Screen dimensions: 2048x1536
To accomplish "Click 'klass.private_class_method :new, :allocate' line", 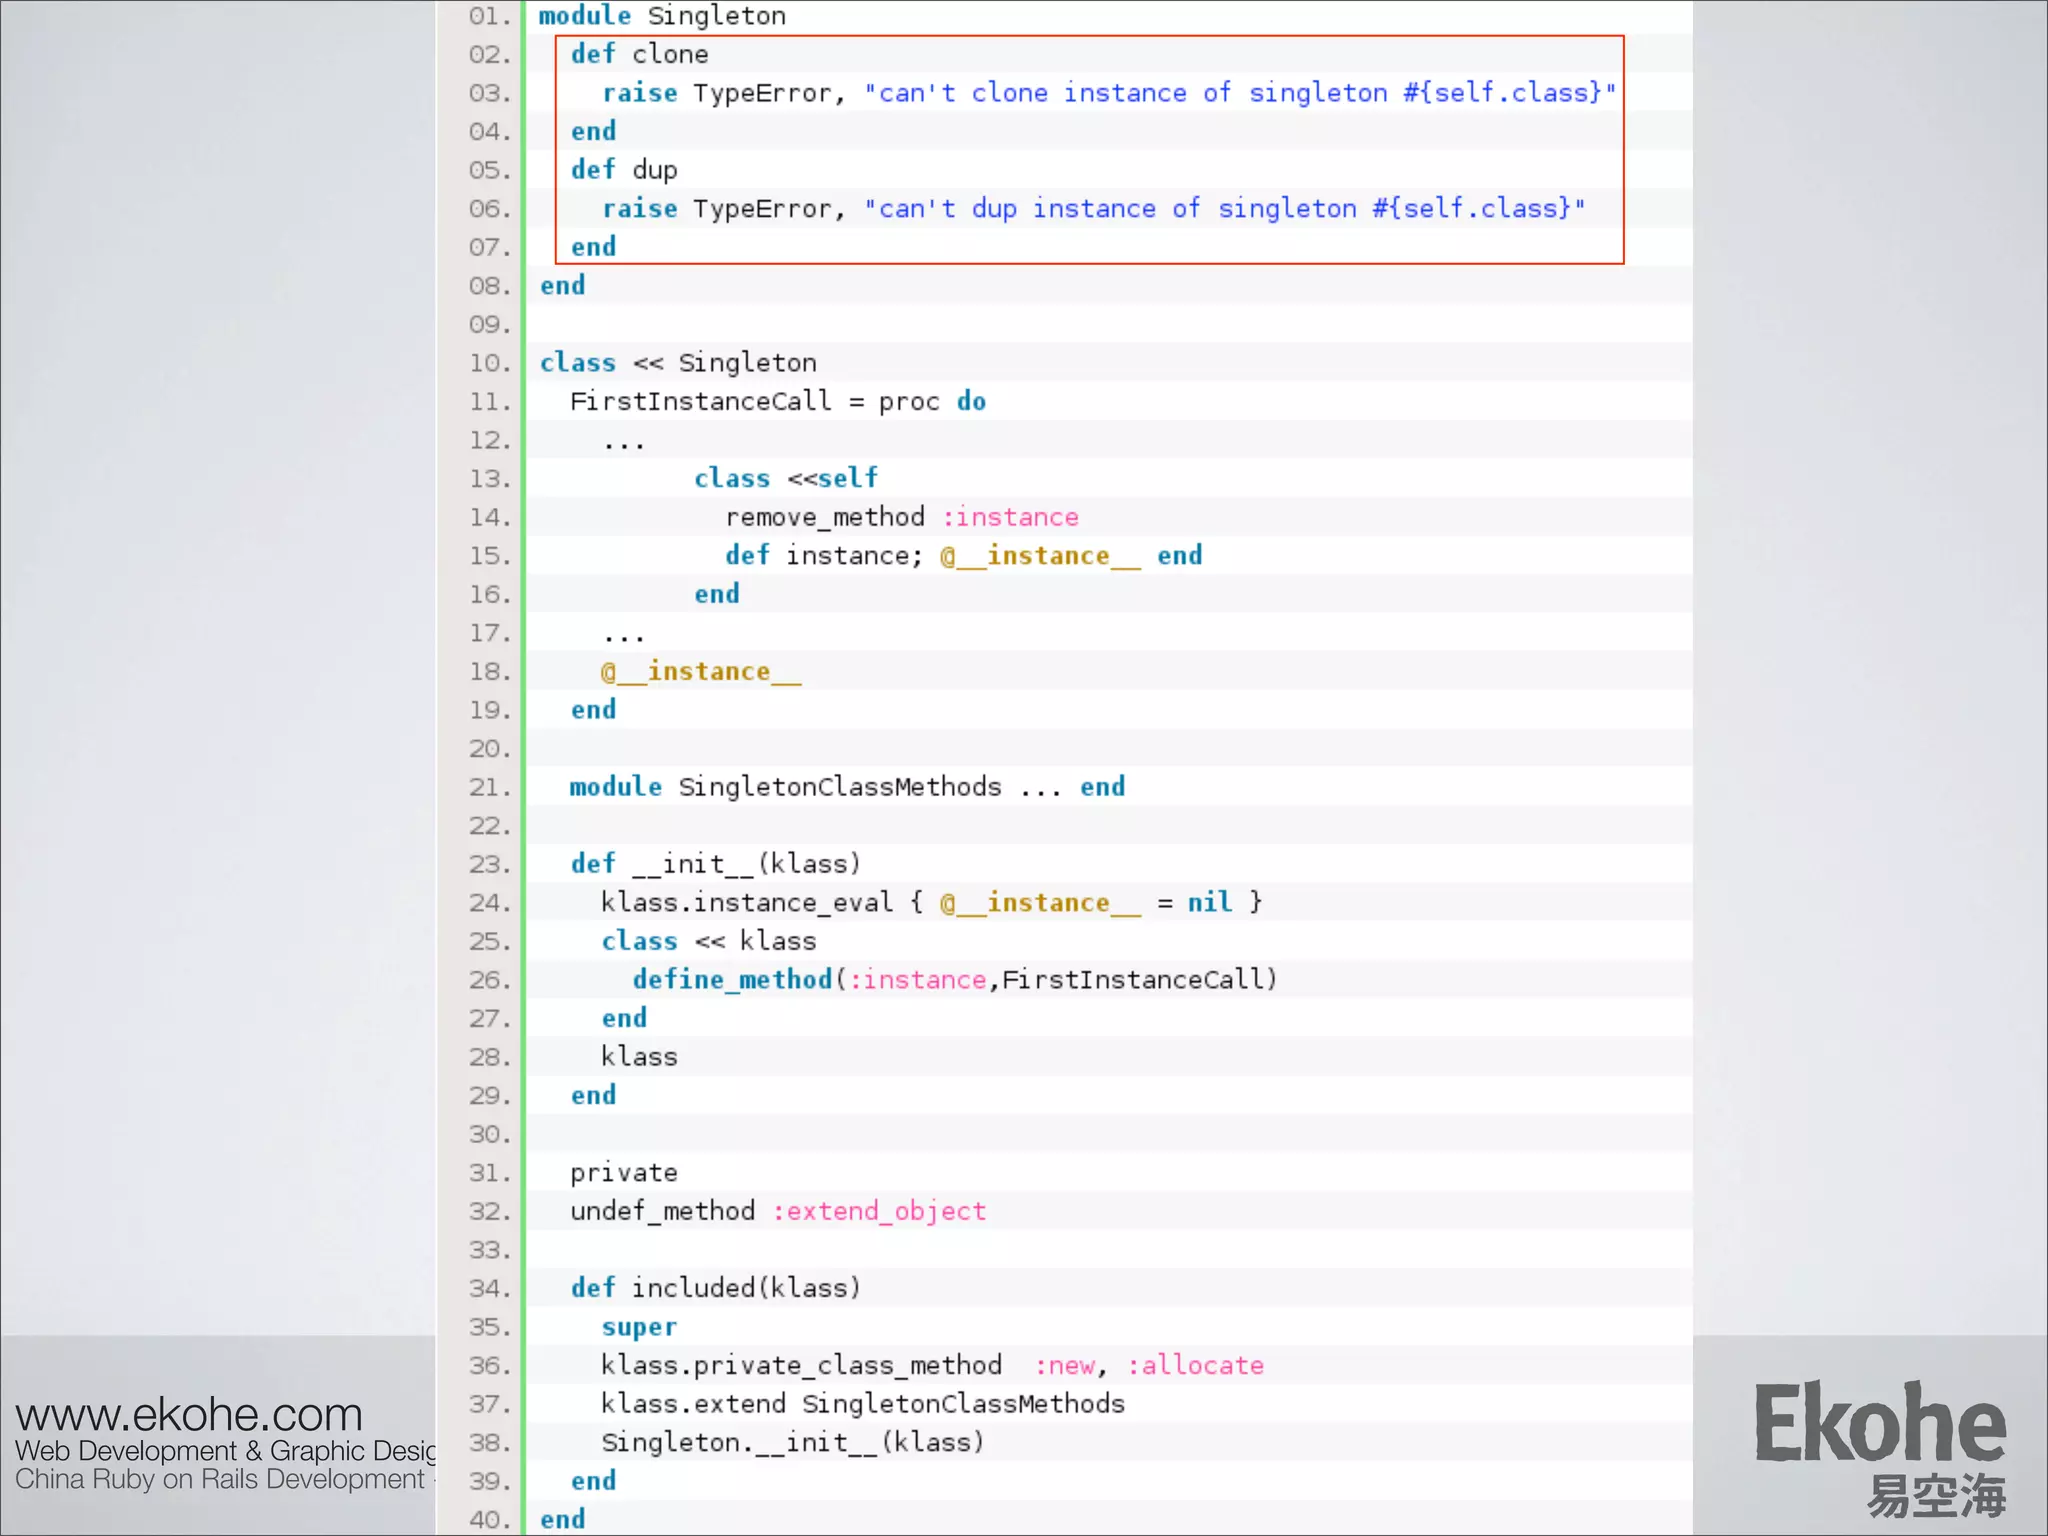I will click(x=932, y=1366).
